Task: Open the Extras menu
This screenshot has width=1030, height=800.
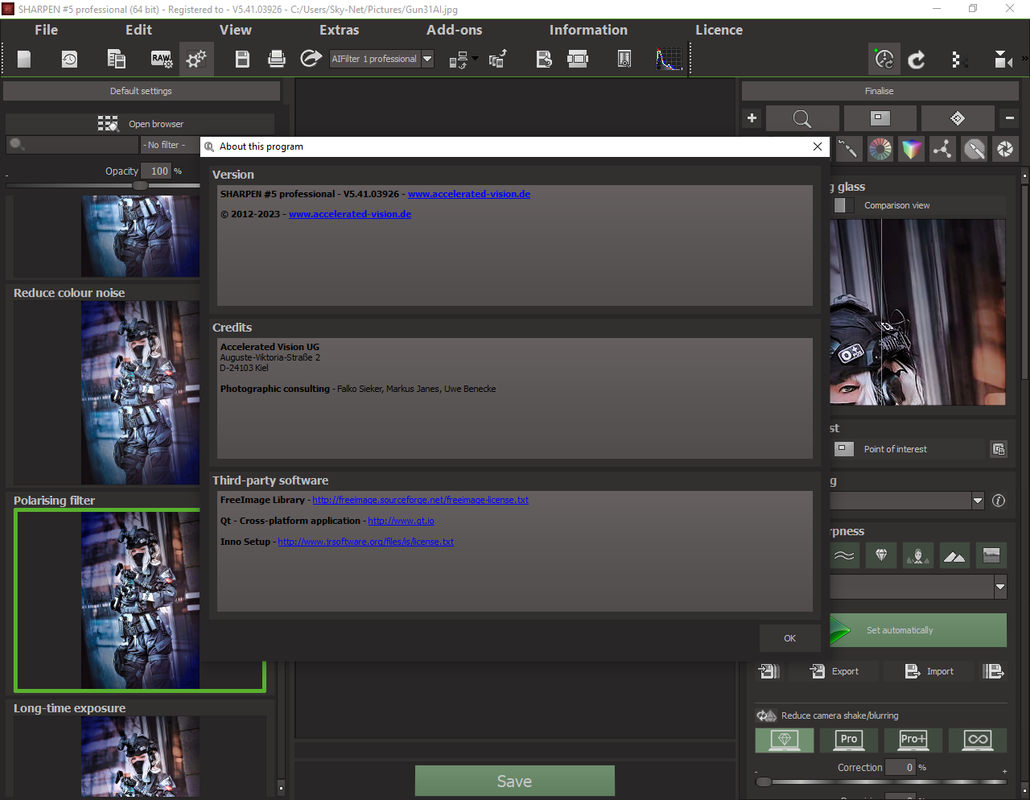Action: (x=339, y=30)
